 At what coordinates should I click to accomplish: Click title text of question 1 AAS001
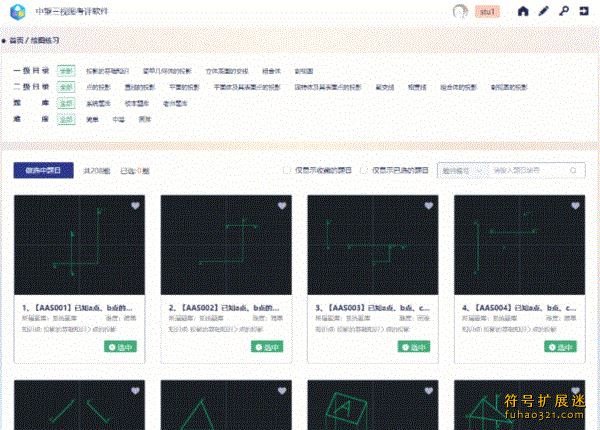(77, 308)
